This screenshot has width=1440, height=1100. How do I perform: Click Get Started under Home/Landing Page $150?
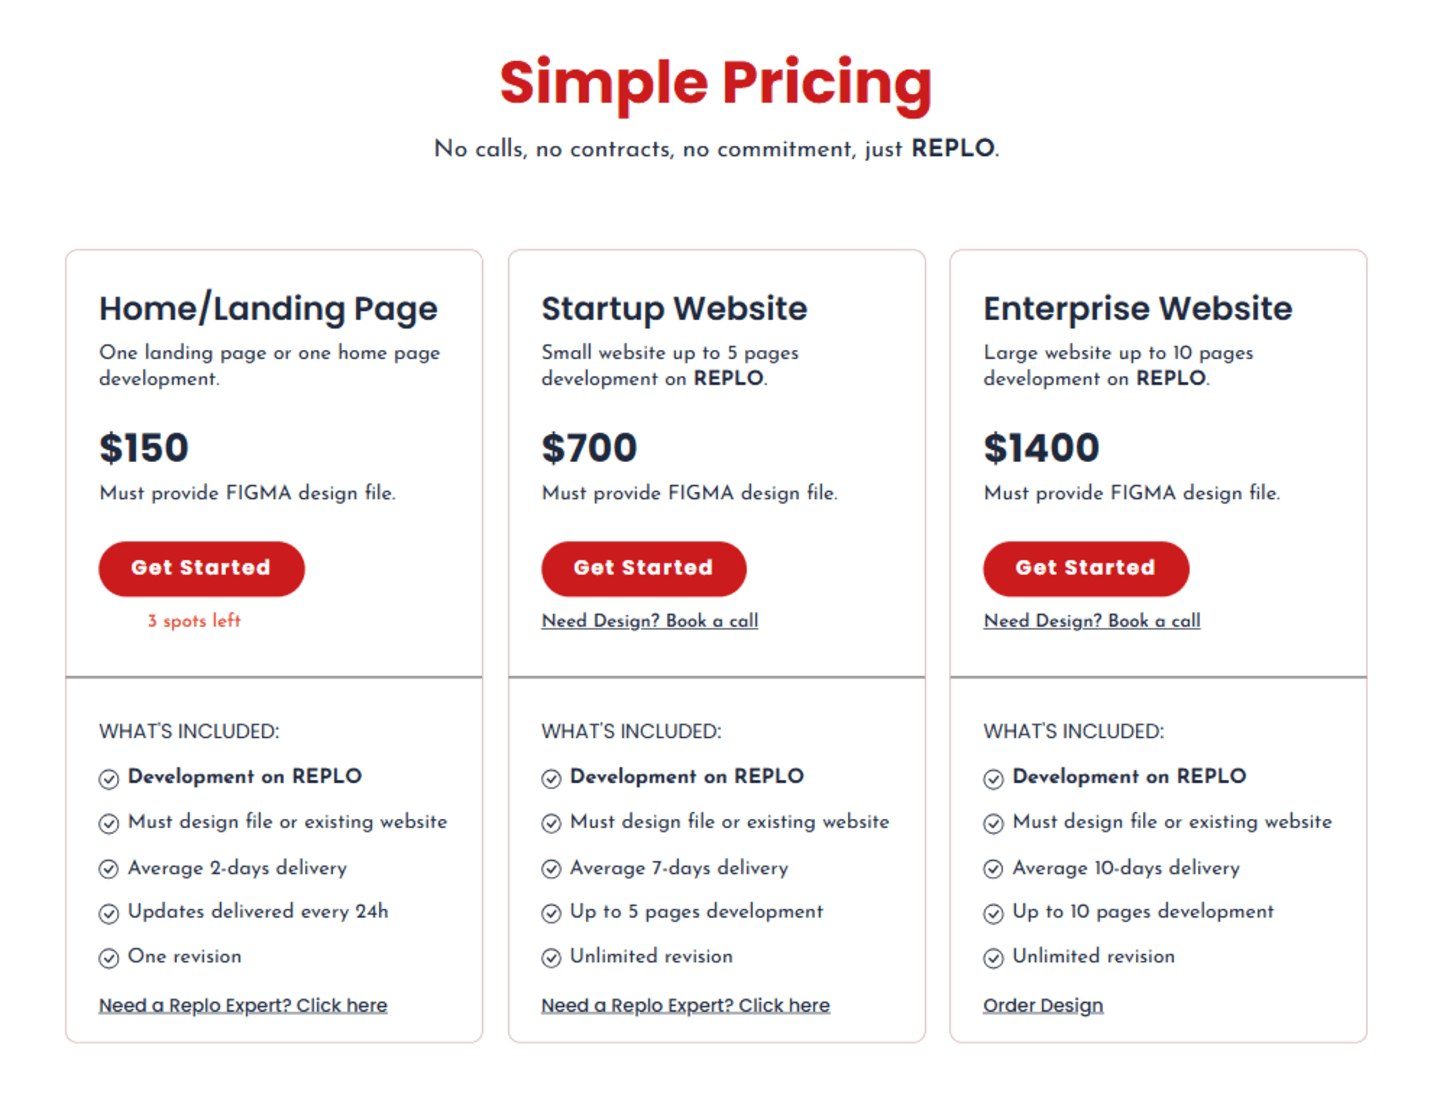point(201,569)
